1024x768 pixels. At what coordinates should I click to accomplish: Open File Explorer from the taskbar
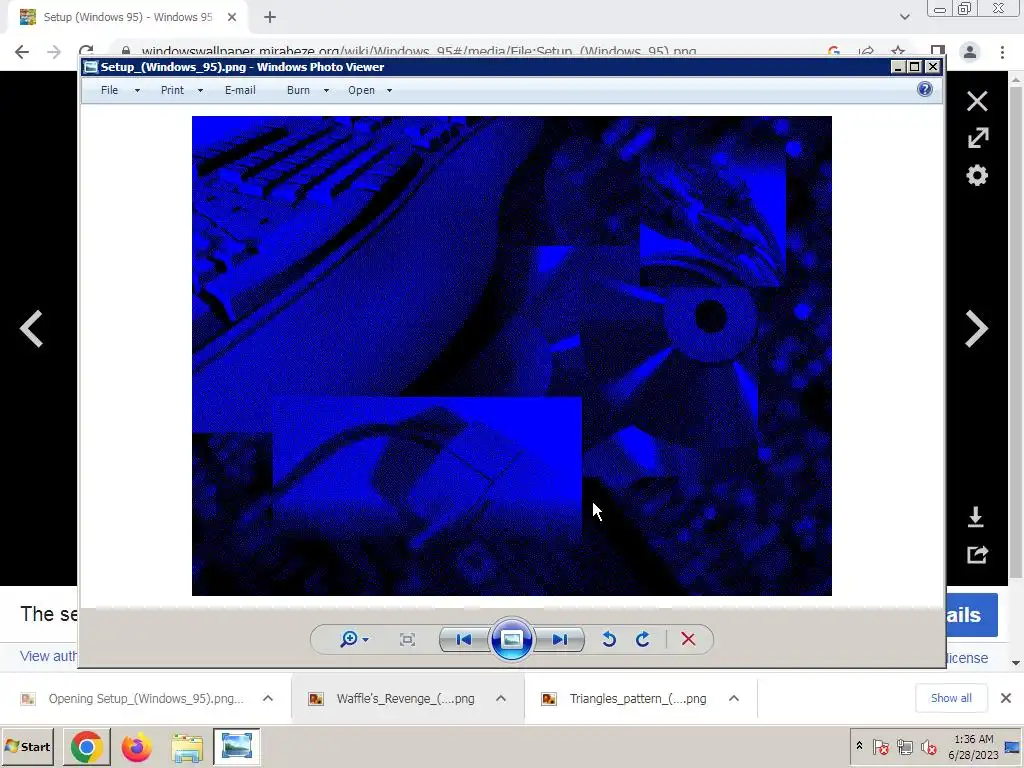click(187, 746)
